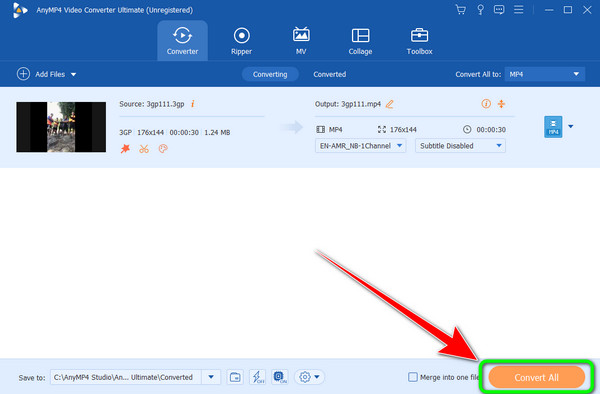Click the Convert All button
Screen dimensions: 600x394
click(x=536, y=377)
